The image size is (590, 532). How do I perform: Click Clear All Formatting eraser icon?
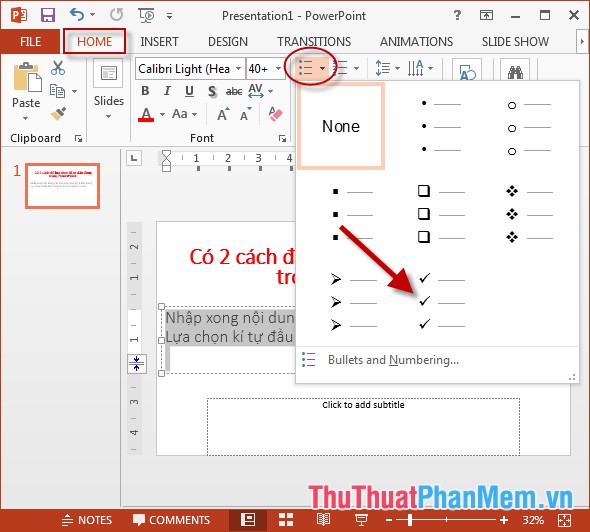point(275,114)
